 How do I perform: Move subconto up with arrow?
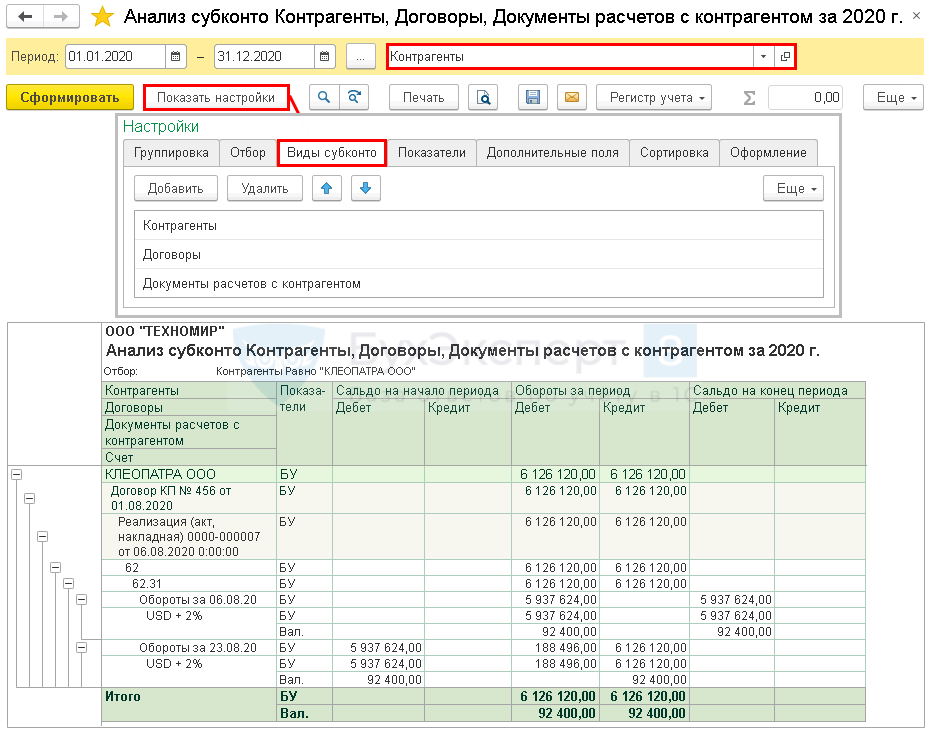(x=327, y=188)
